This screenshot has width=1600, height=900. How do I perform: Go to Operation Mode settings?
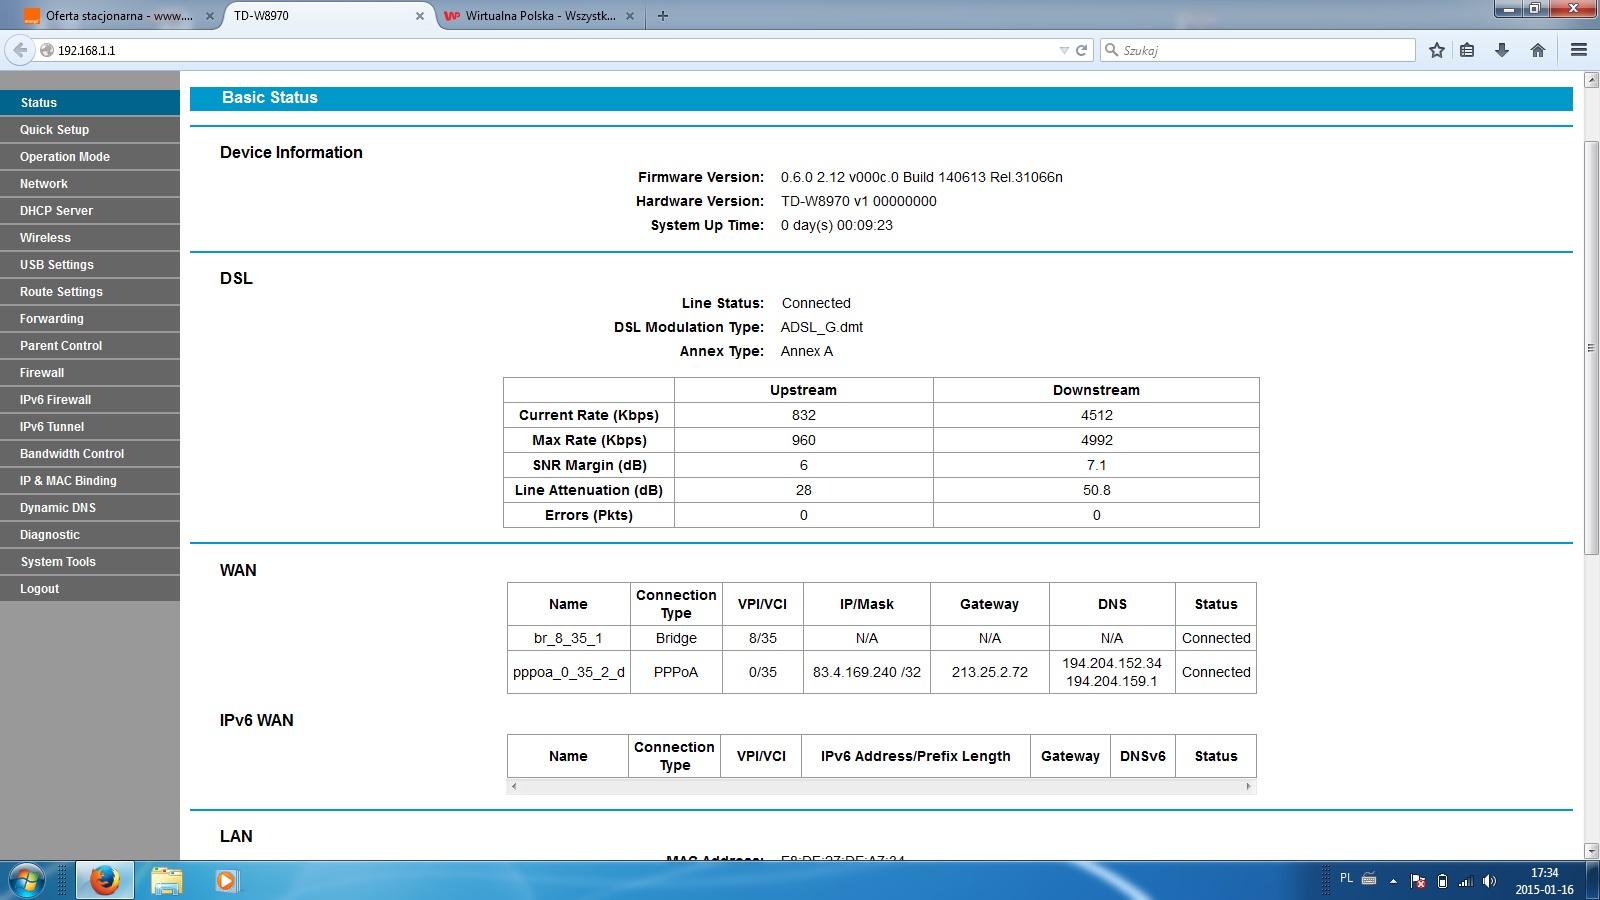(x=90, y=157)
